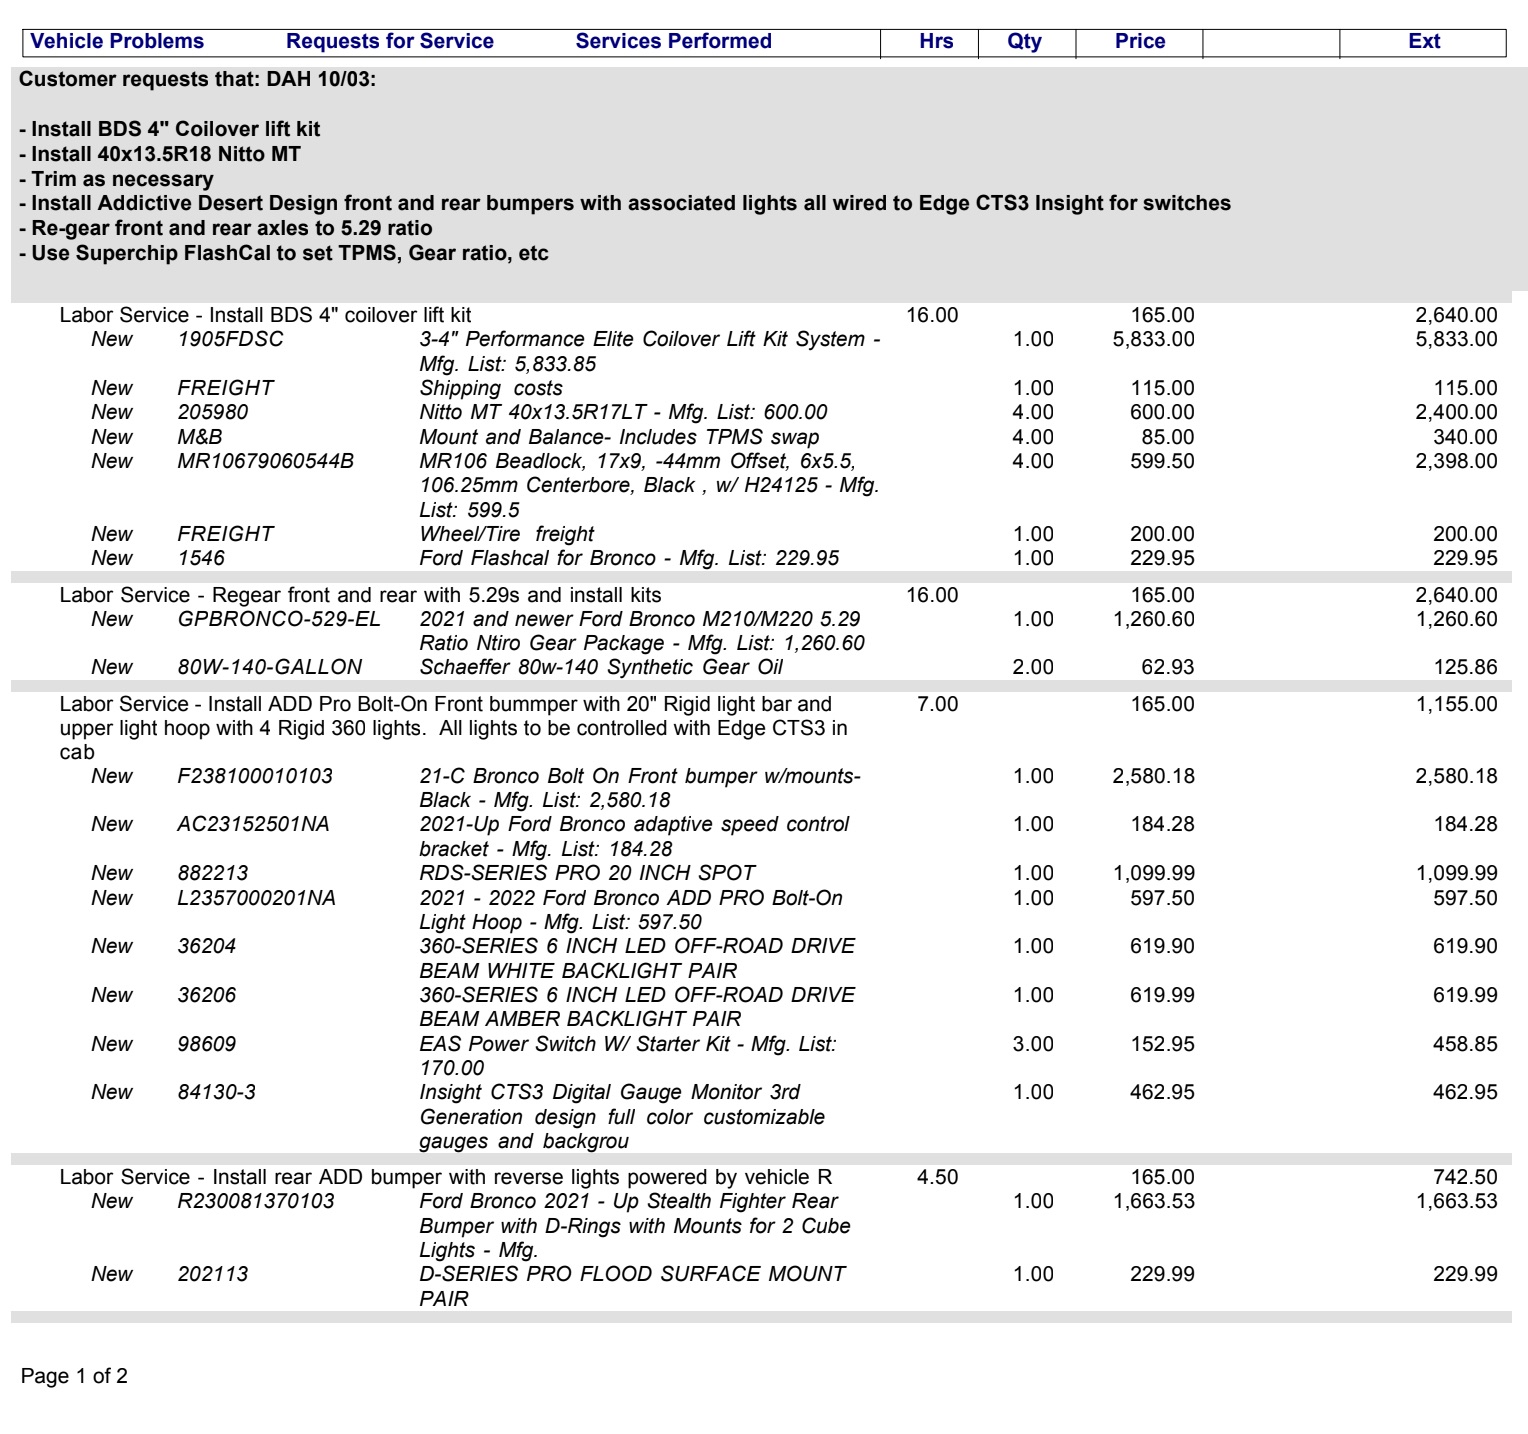Click "Ford Flashcal for Bronco" description

coord(630,559)
